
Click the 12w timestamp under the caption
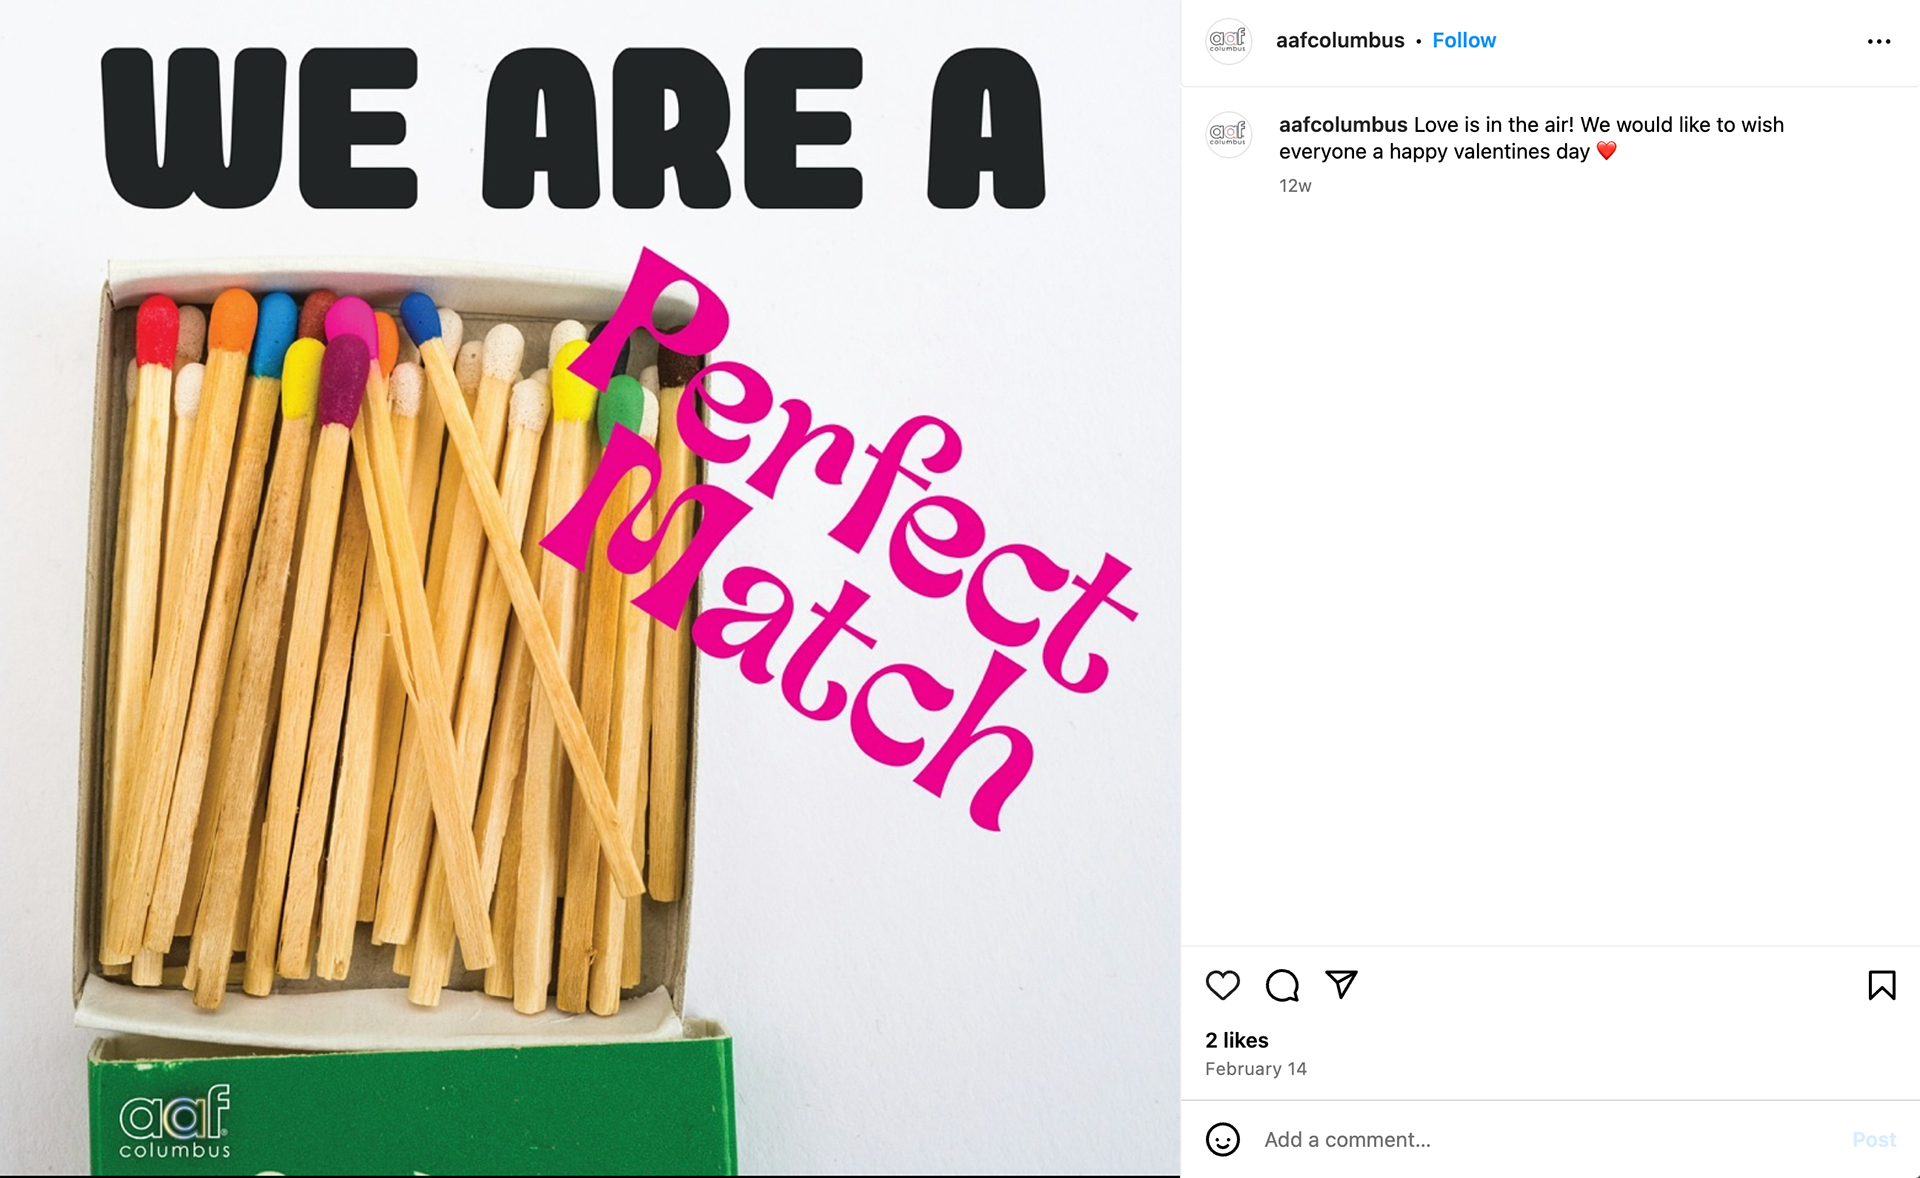tap(1295, 186)
